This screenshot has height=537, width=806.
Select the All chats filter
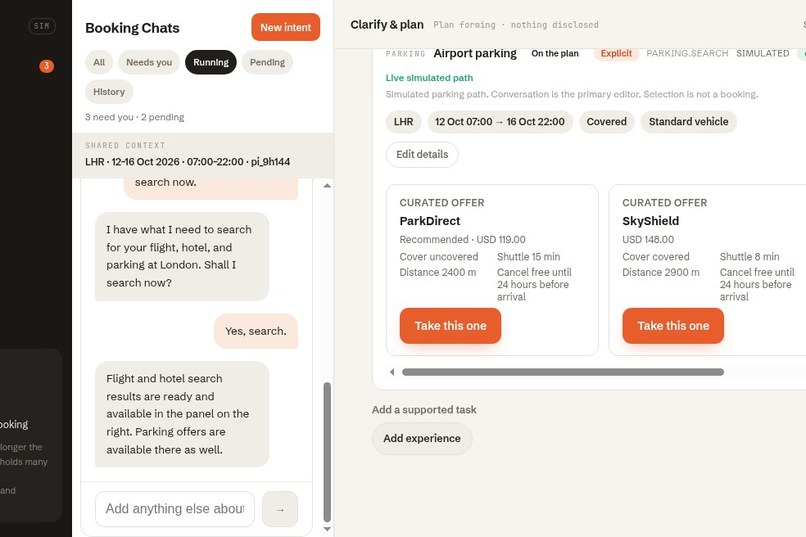point(99,62)
